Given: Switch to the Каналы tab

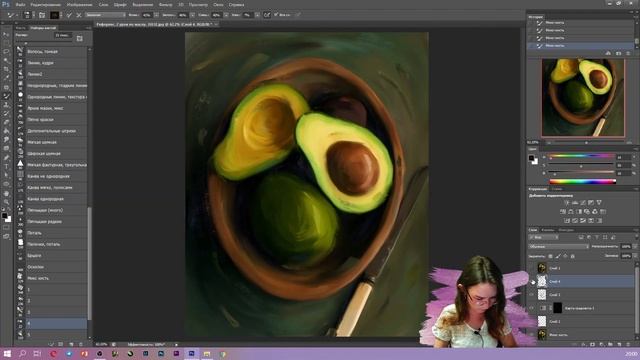Looking at the screenshot, I should point(547,230).
